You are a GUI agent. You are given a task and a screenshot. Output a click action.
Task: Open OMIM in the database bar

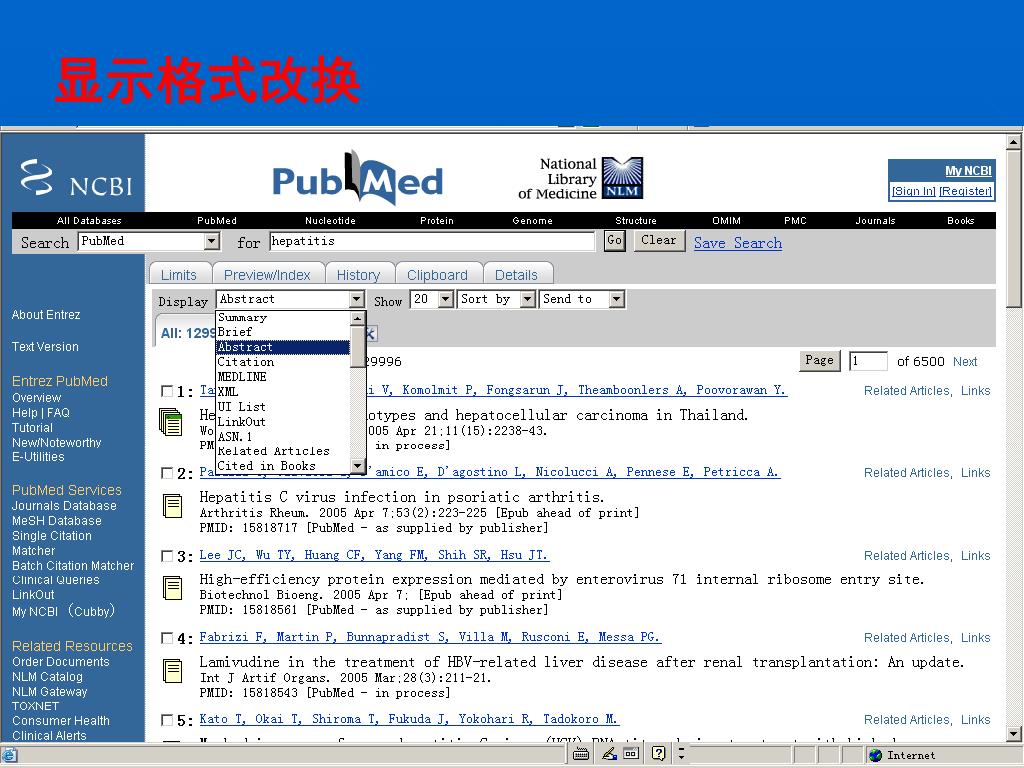(726, 221)
